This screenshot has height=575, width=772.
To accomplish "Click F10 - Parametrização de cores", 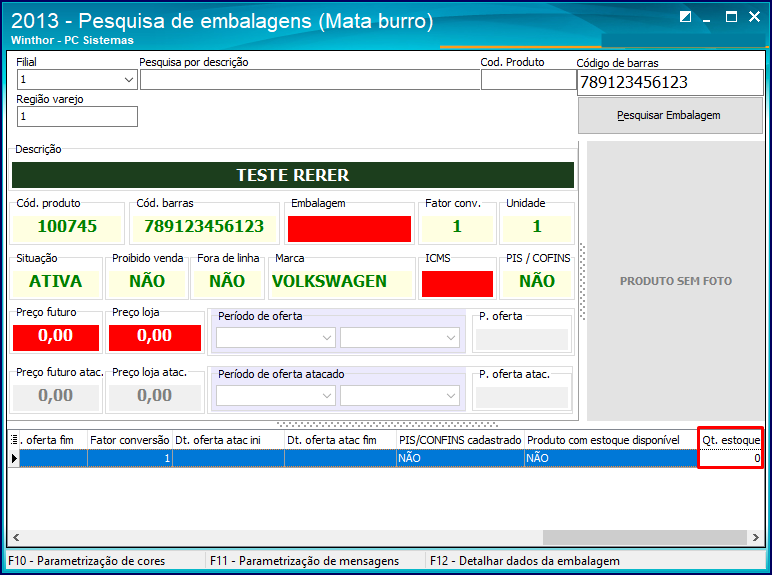I will [87, 561].
